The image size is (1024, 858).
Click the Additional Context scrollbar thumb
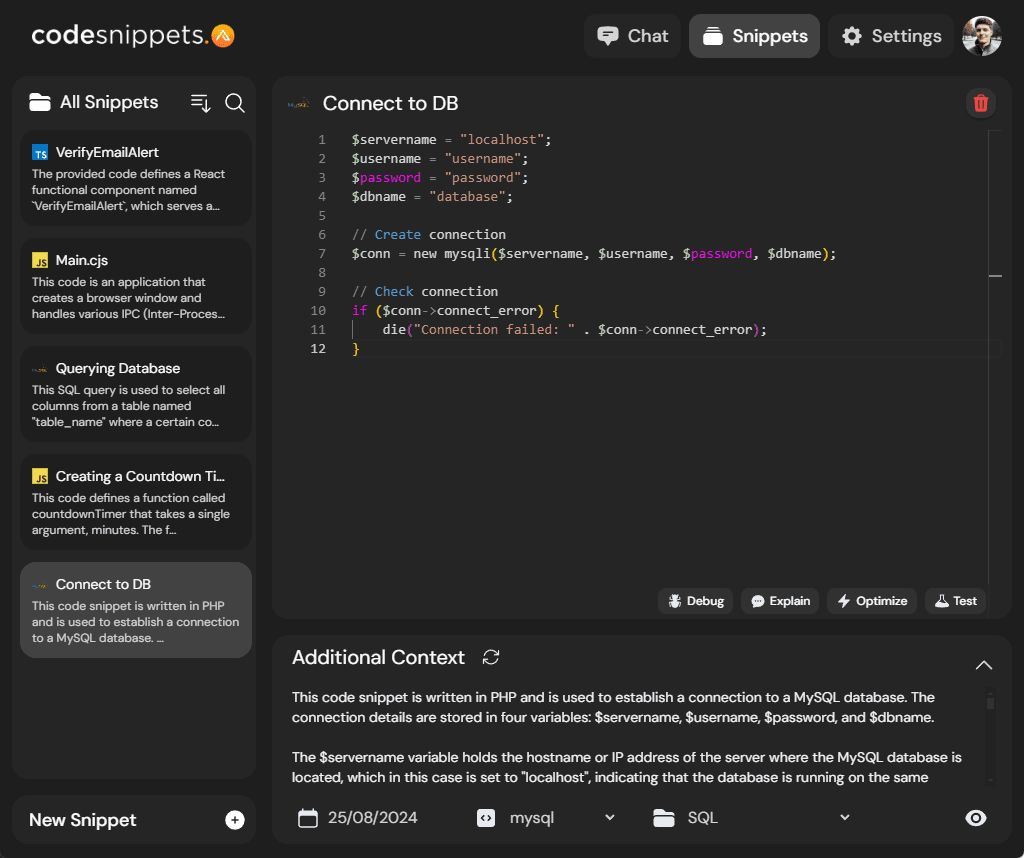(x=990, y=703)
